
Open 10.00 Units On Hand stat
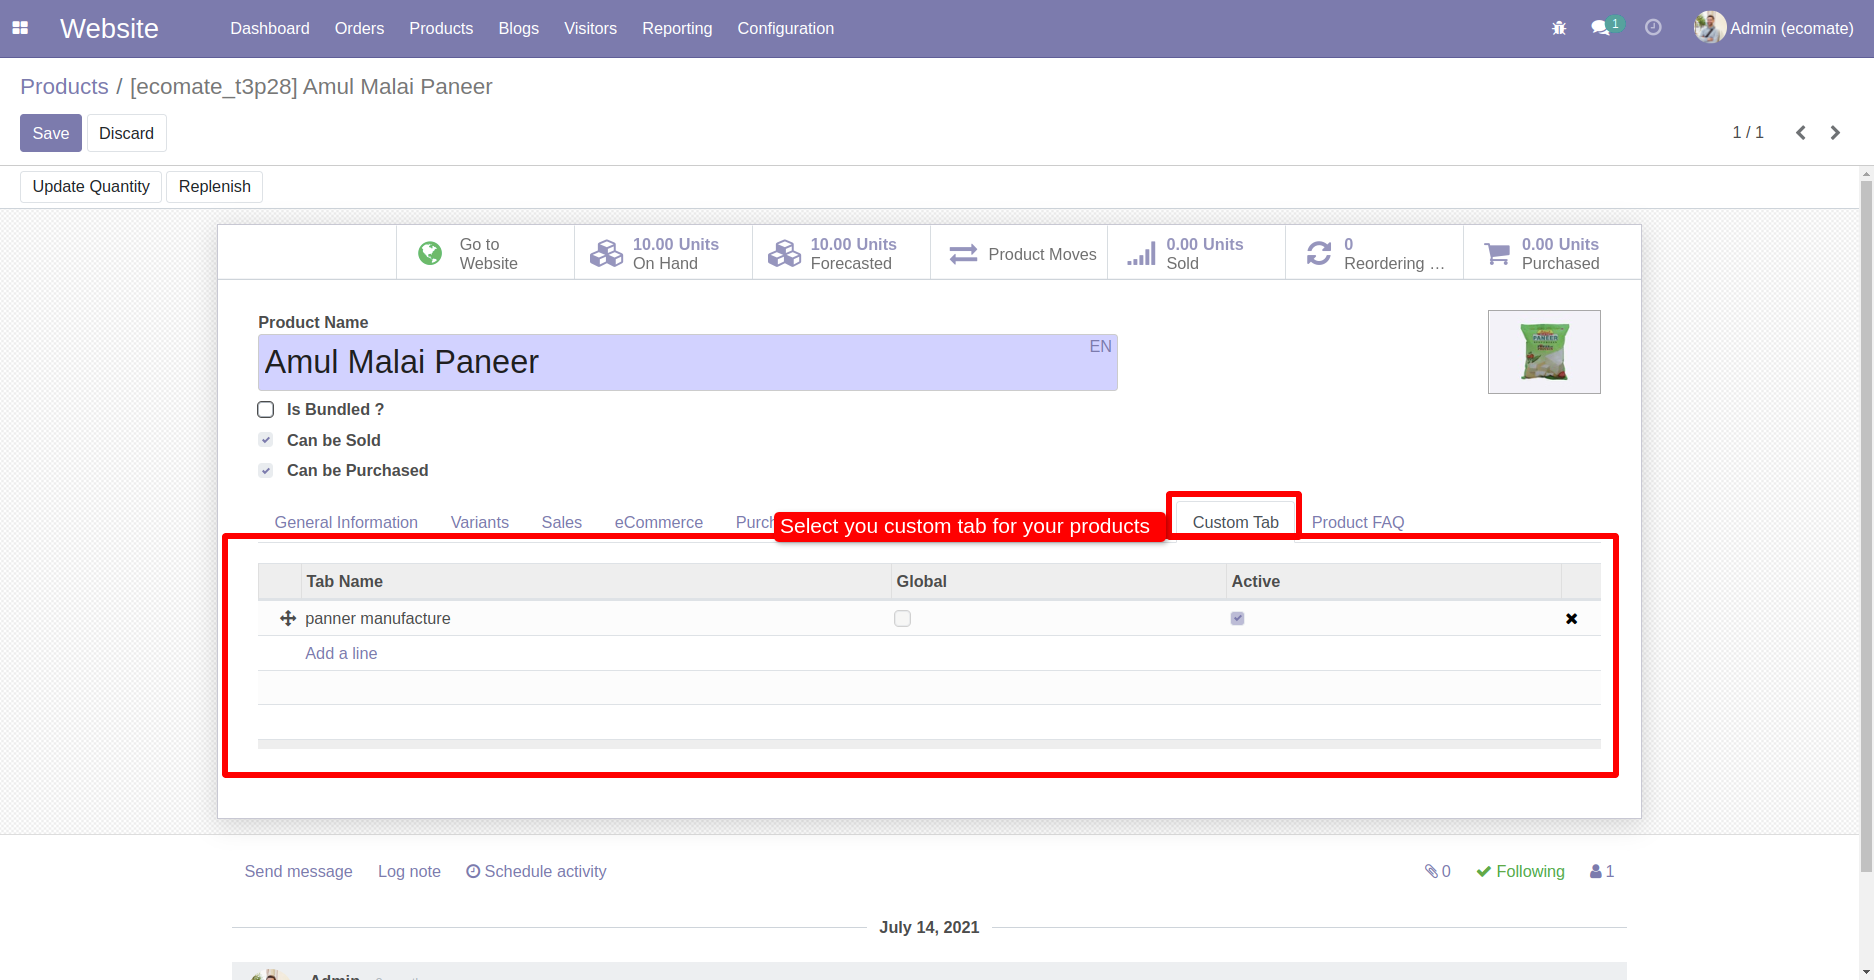[x=663, y=253]
